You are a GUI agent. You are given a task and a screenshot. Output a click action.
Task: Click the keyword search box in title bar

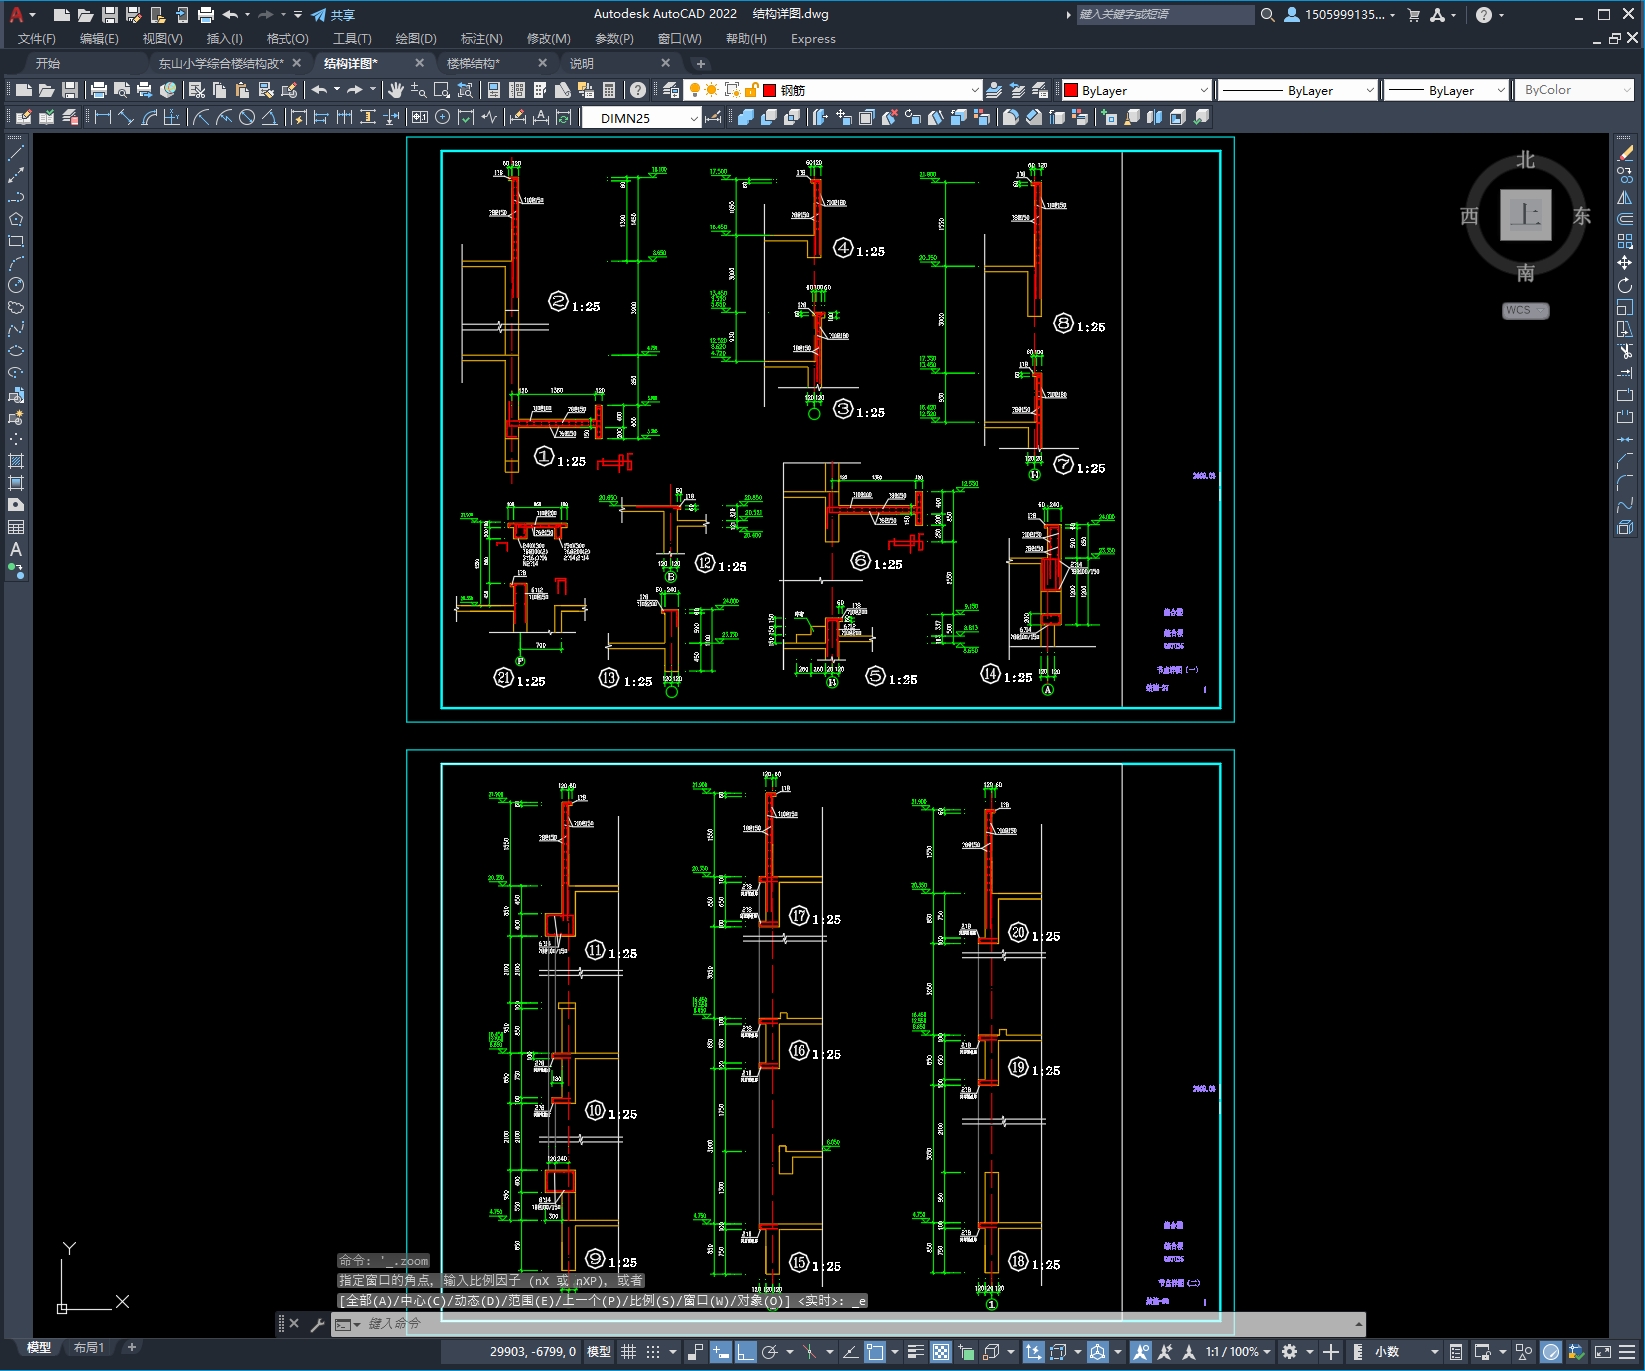tap(1164, 15)
